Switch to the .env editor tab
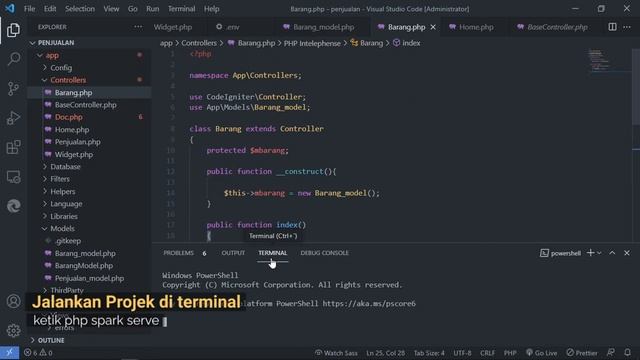 click(232, 27)
